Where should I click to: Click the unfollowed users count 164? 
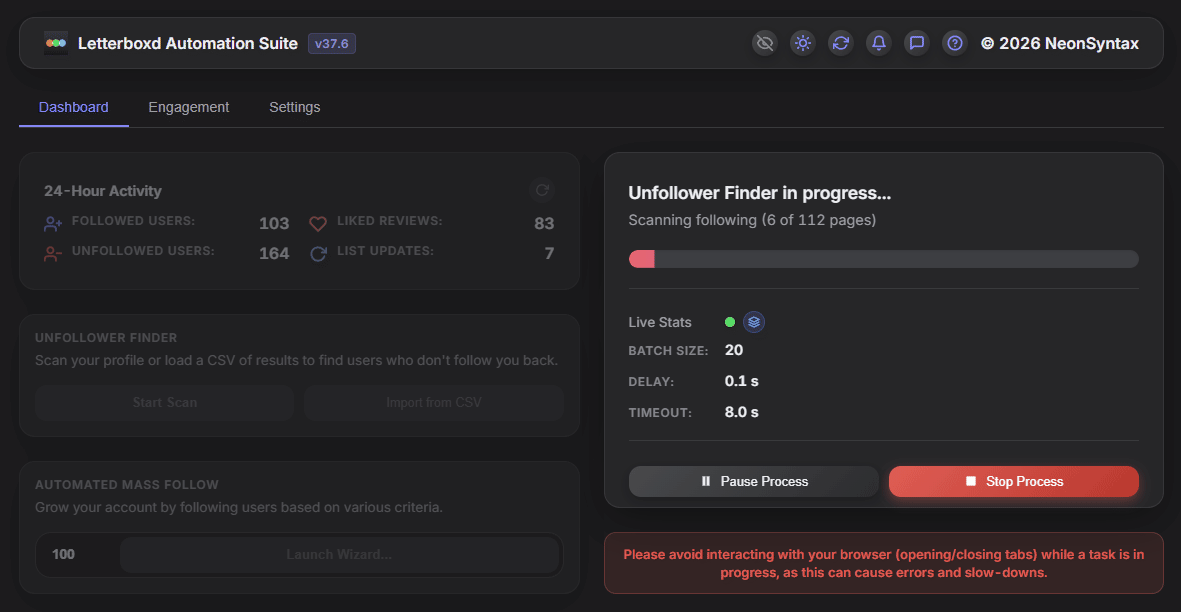click(274, 254)
